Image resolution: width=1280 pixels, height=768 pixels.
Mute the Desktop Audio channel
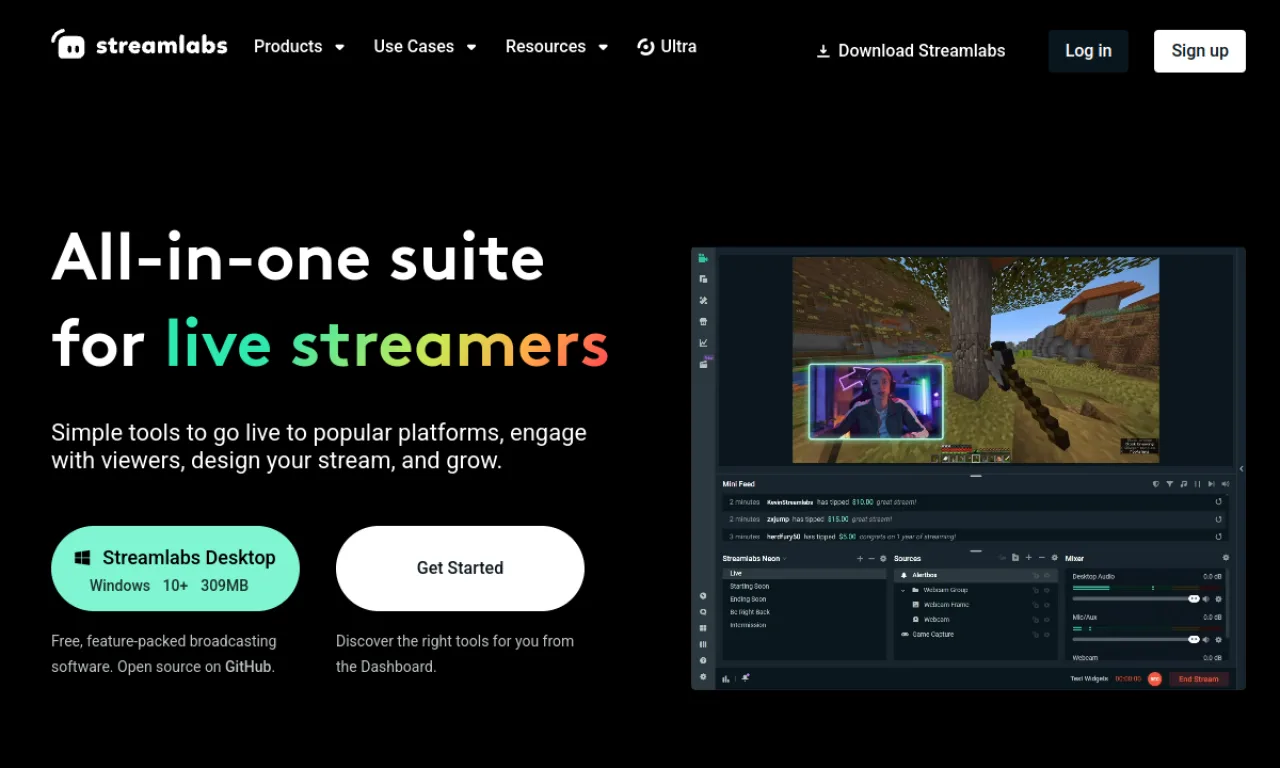coord(1206,599)
